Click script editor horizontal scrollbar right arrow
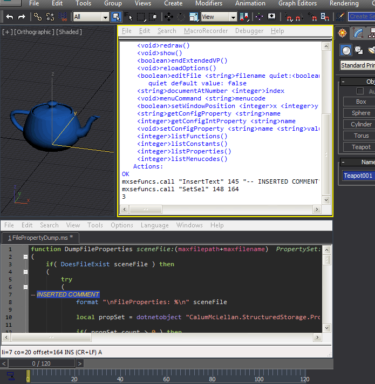This screenshot has height=384, width=375. [317, 338]
